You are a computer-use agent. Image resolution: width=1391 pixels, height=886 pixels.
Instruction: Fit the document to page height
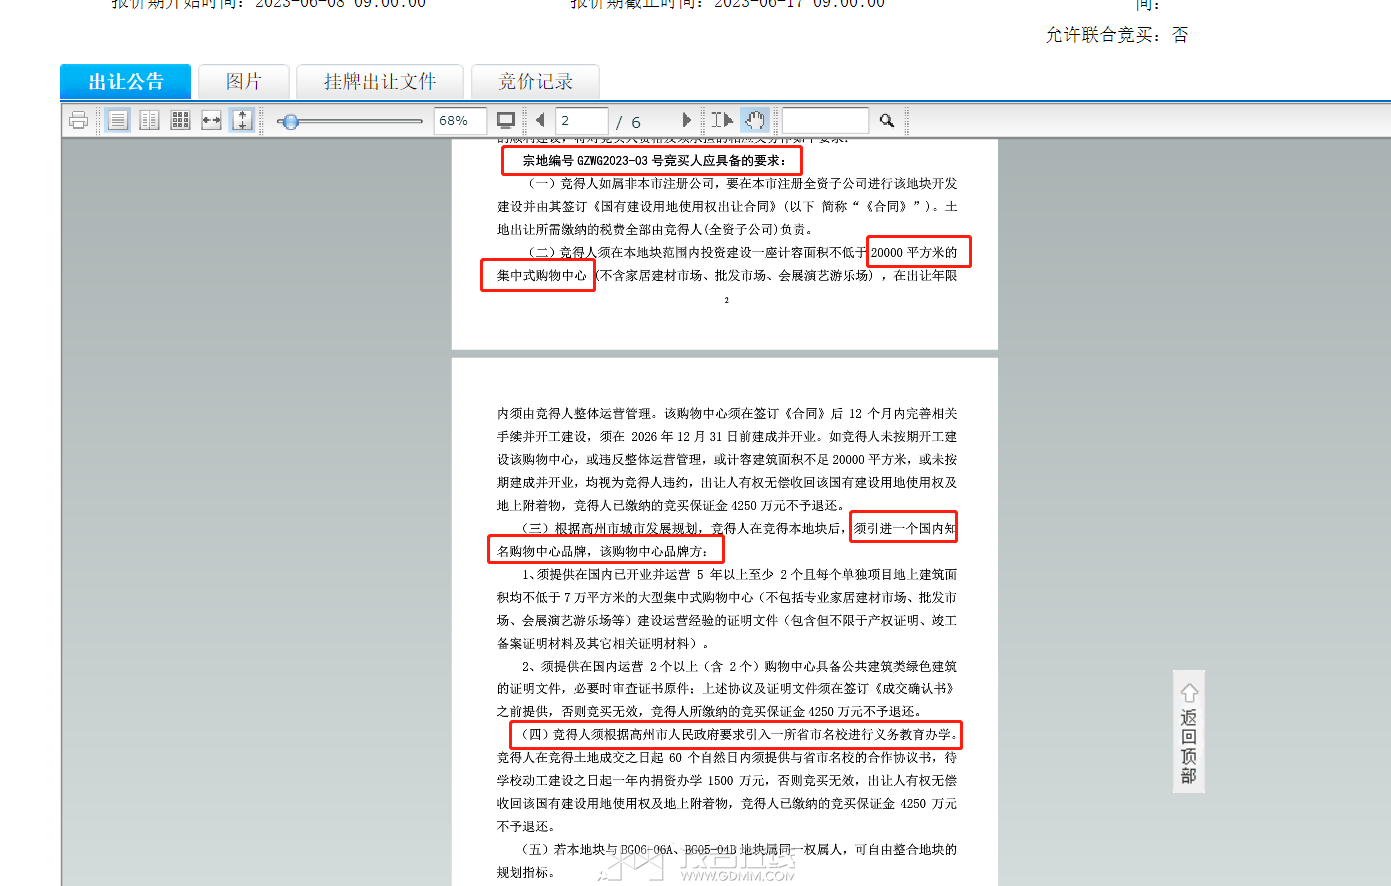coord(242,121)
